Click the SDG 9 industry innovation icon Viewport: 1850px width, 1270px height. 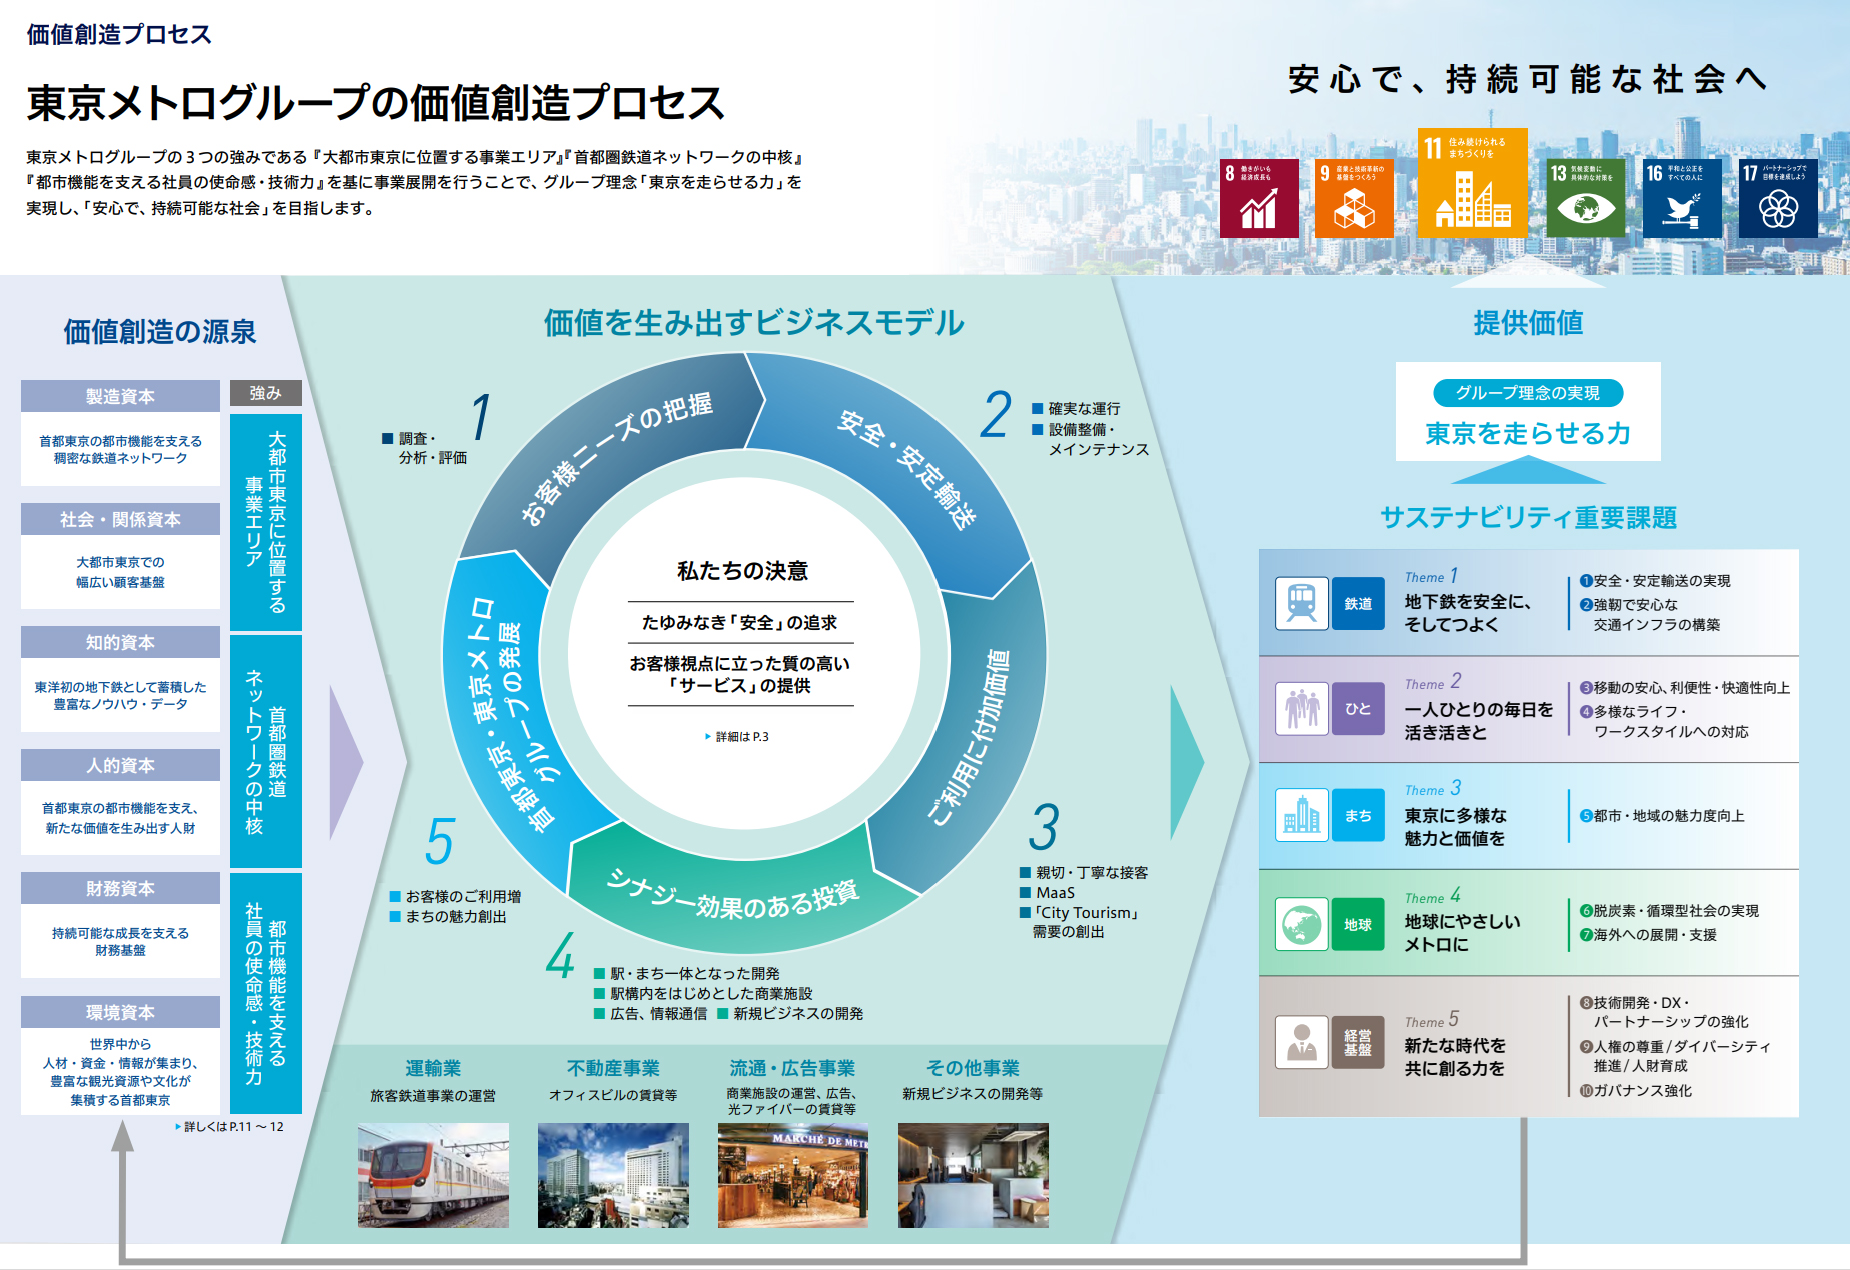pos(1354,198)
